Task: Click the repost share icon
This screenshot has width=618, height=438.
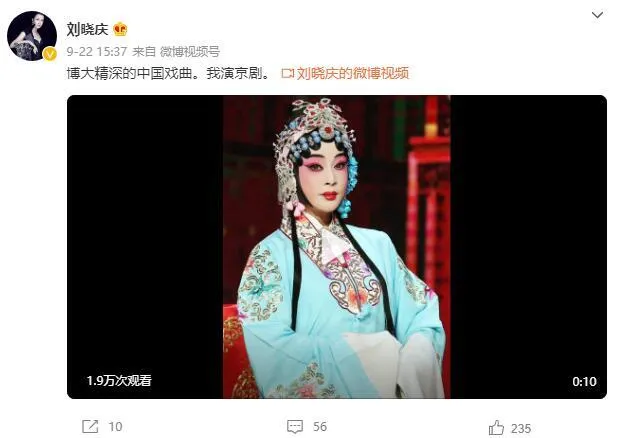Action: click(x=90, y=427)
